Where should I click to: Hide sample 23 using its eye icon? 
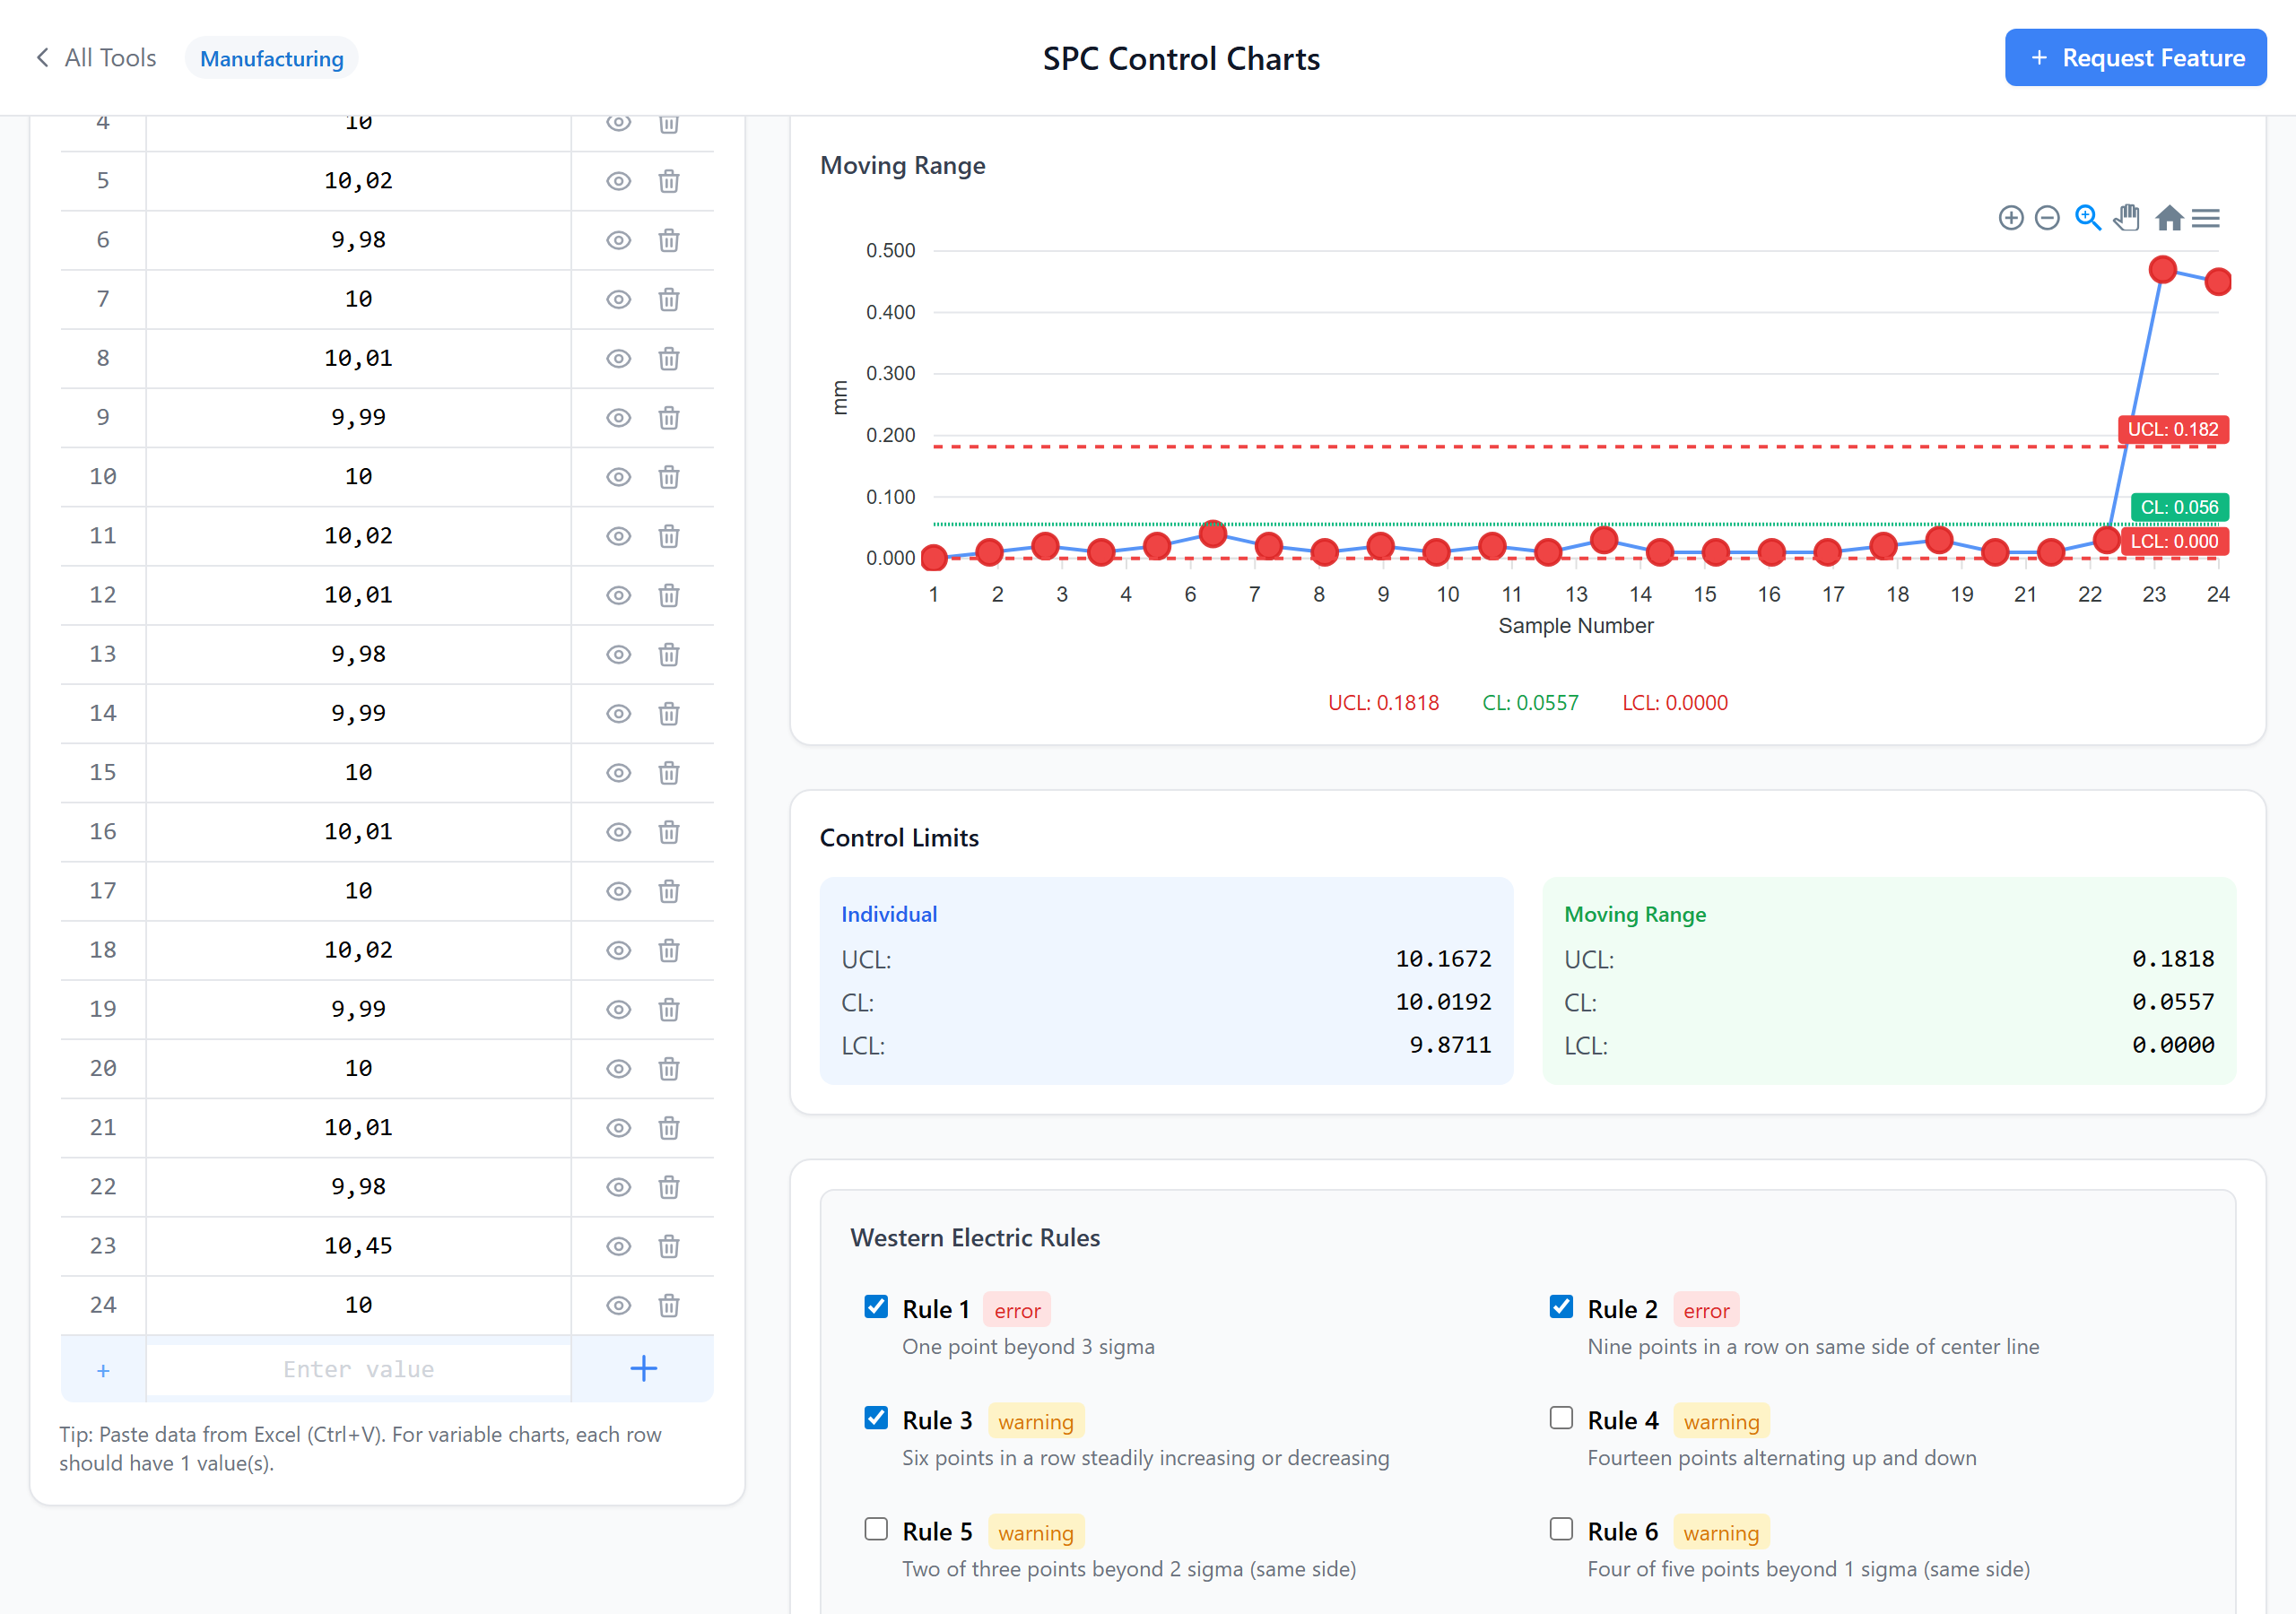618,1246
